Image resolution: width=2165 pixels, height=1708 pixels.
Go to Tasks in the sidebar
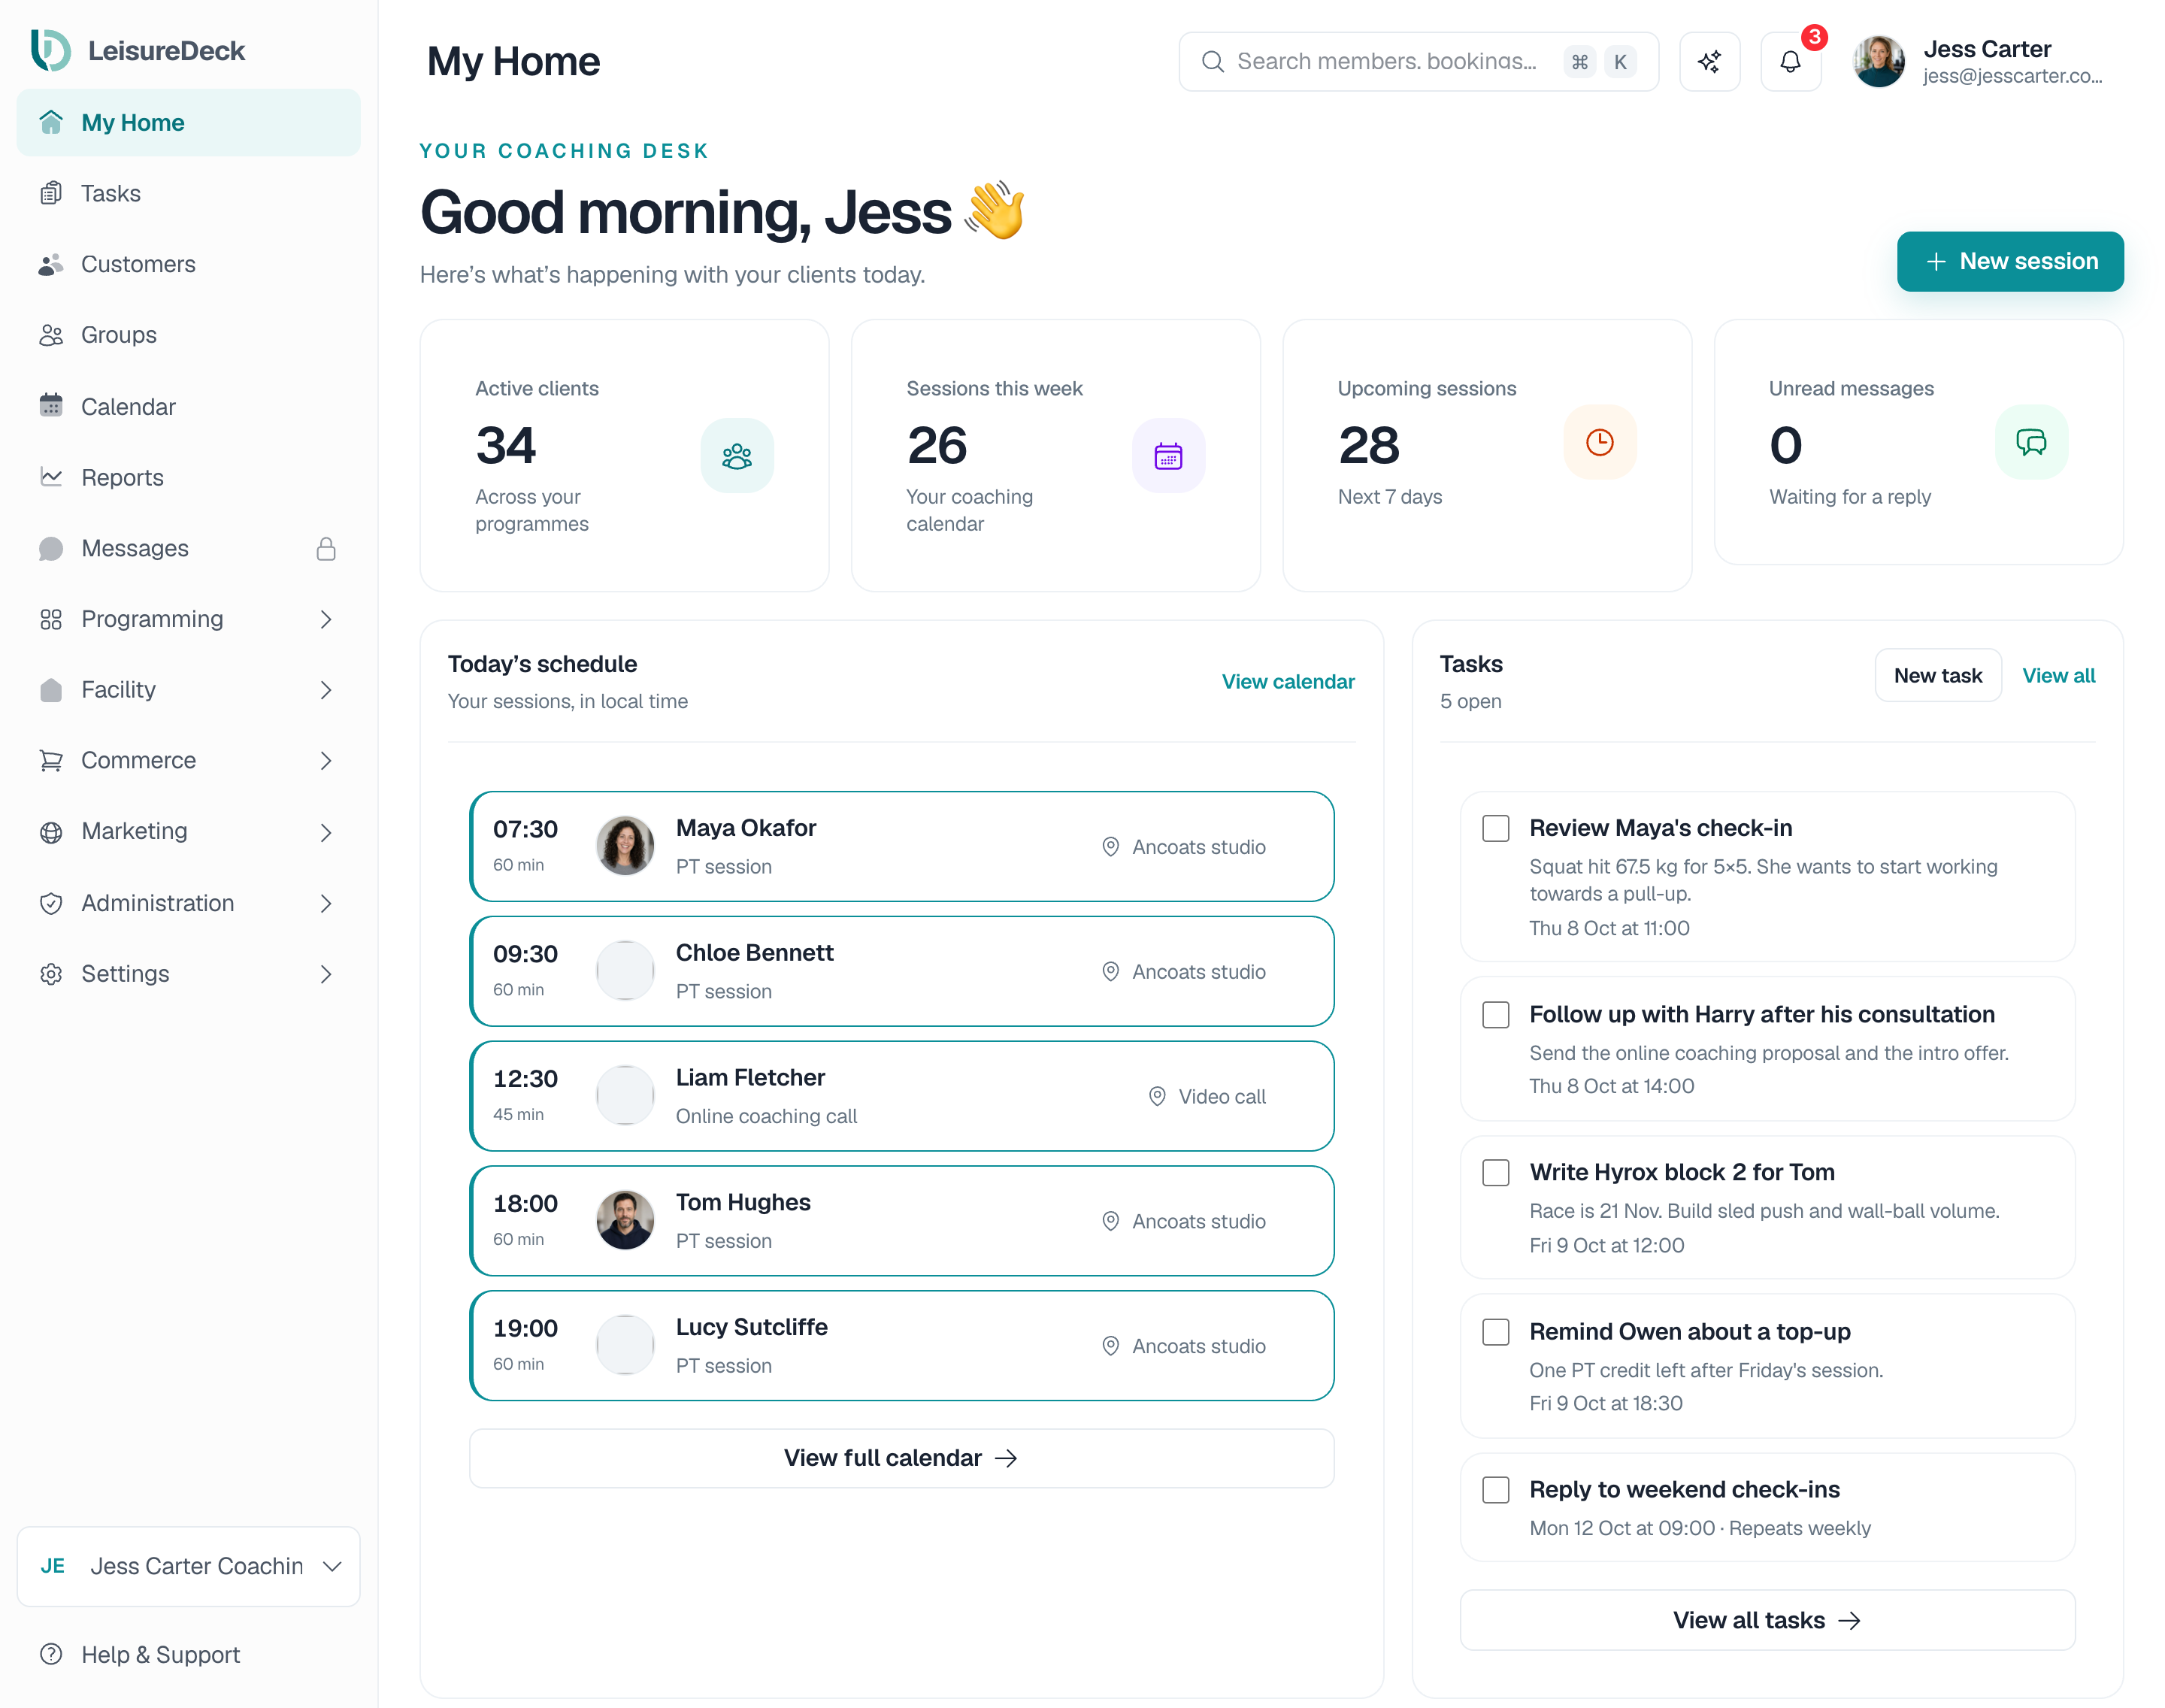[x=188, y=193]
